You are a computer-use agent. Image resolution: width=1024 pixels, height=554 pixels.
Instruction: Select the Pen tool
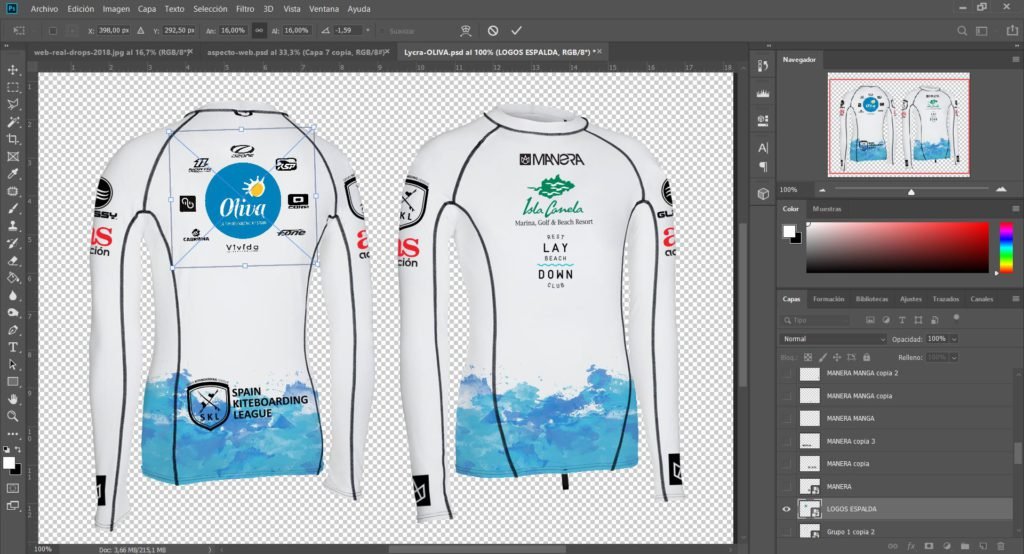(x=12, y=330)
